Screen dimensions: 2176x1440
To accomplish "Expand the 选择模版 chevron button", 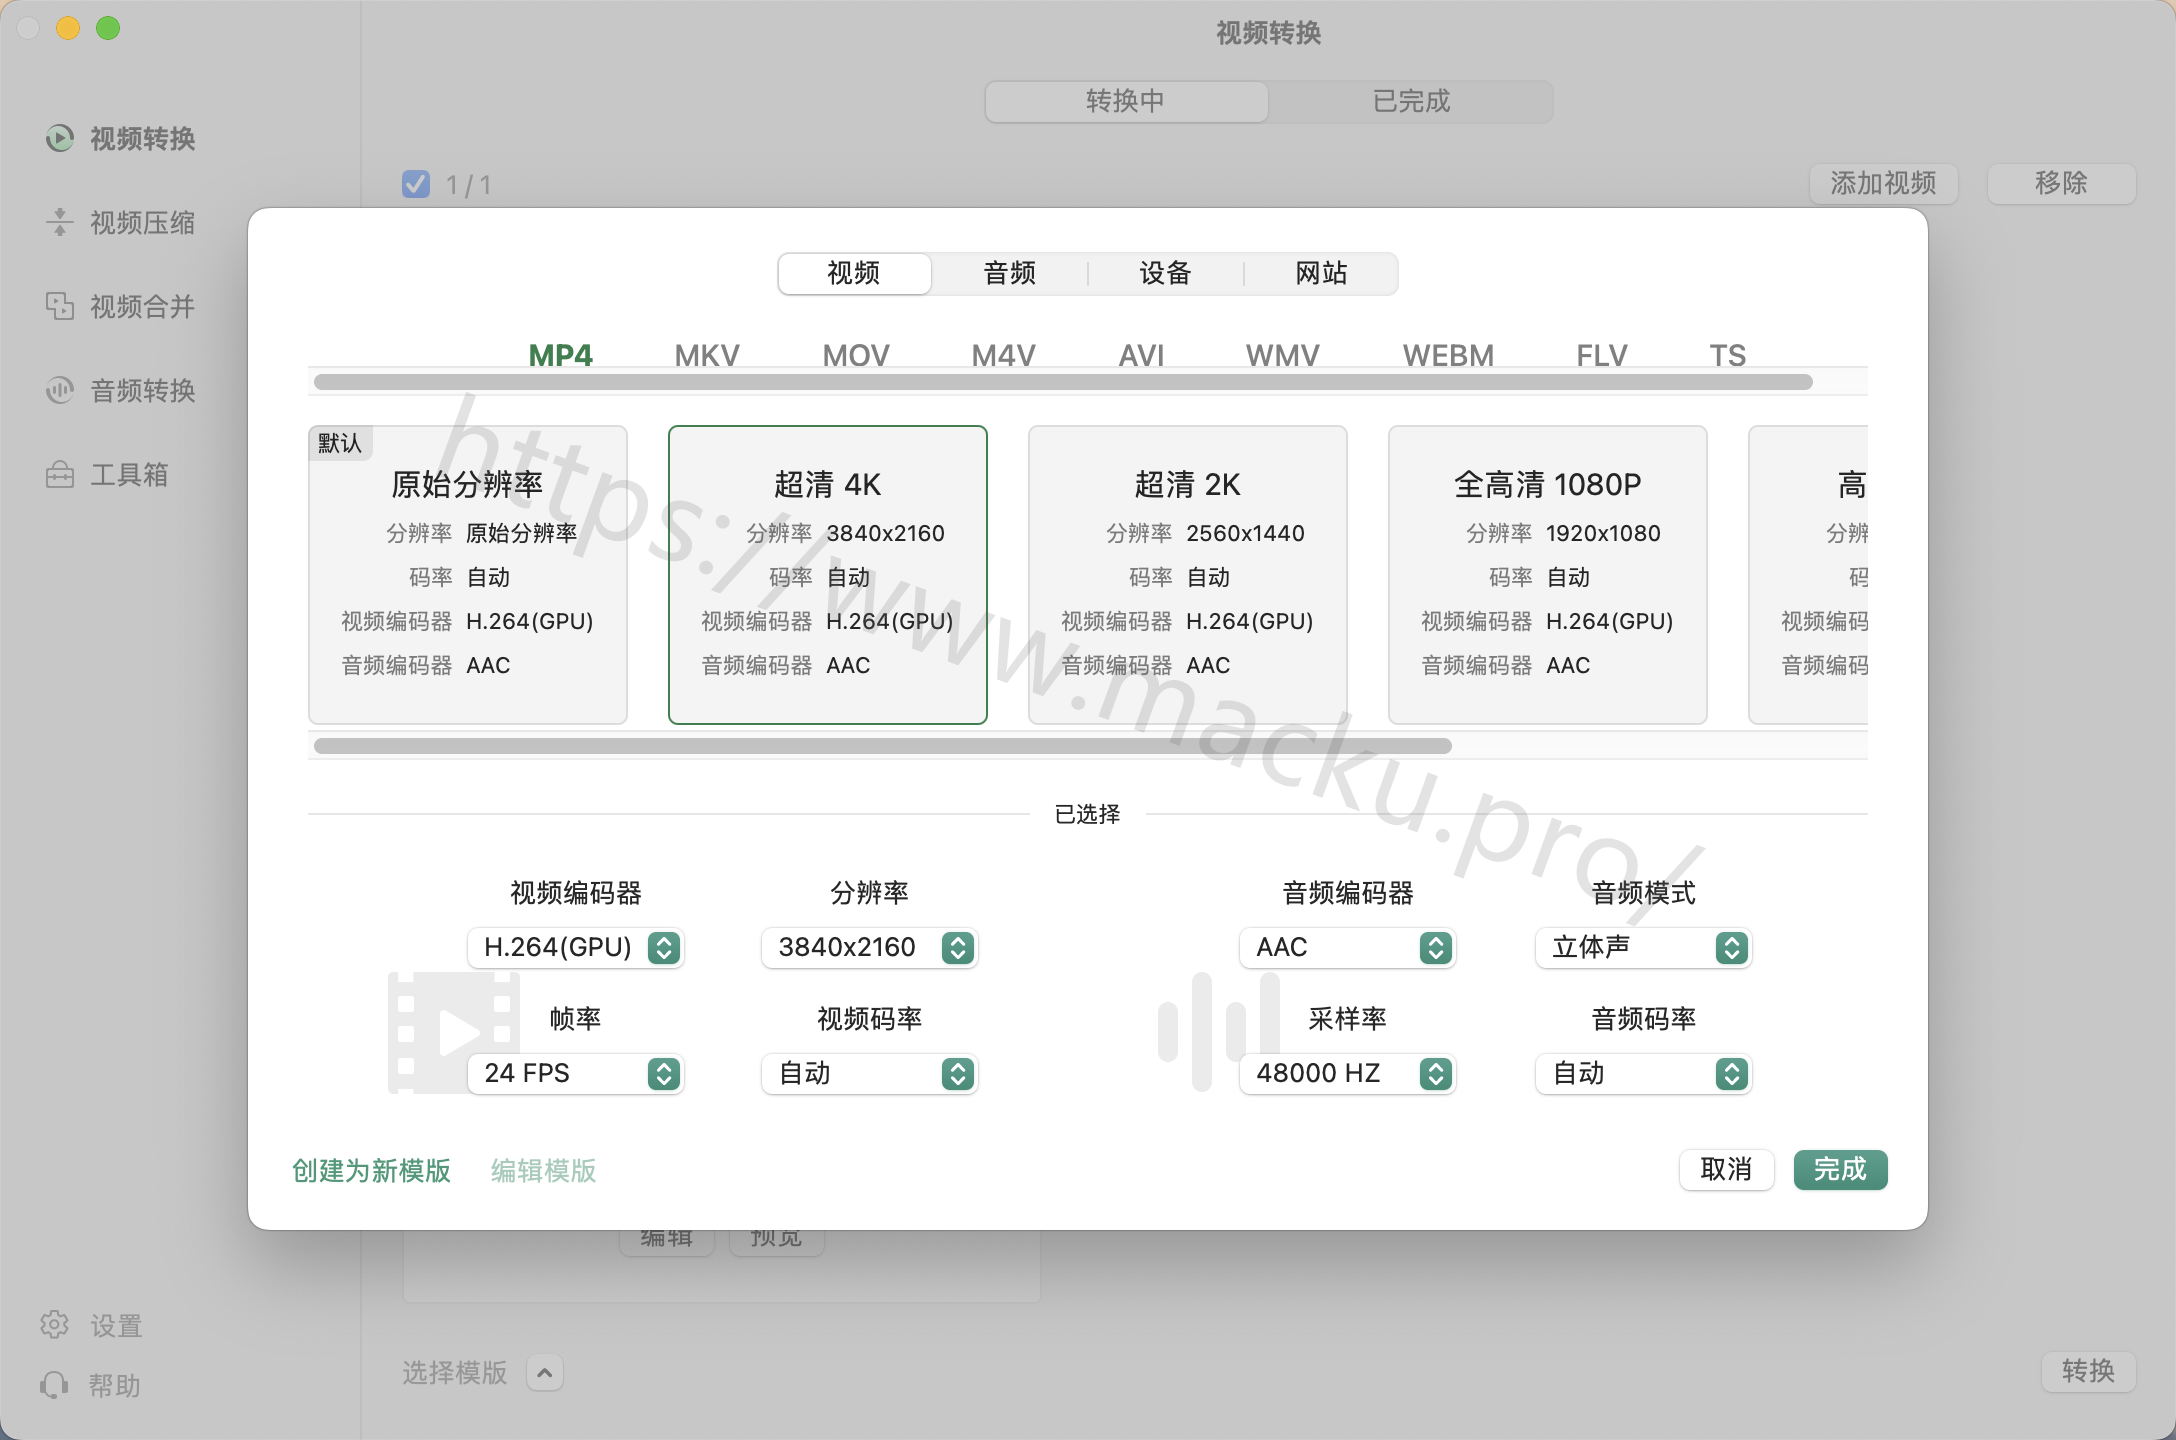I will tap(544, 1373).
